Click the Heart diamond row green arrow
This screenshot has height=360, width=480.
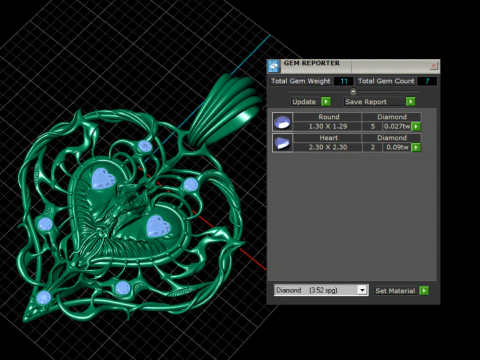click(416, 147)
